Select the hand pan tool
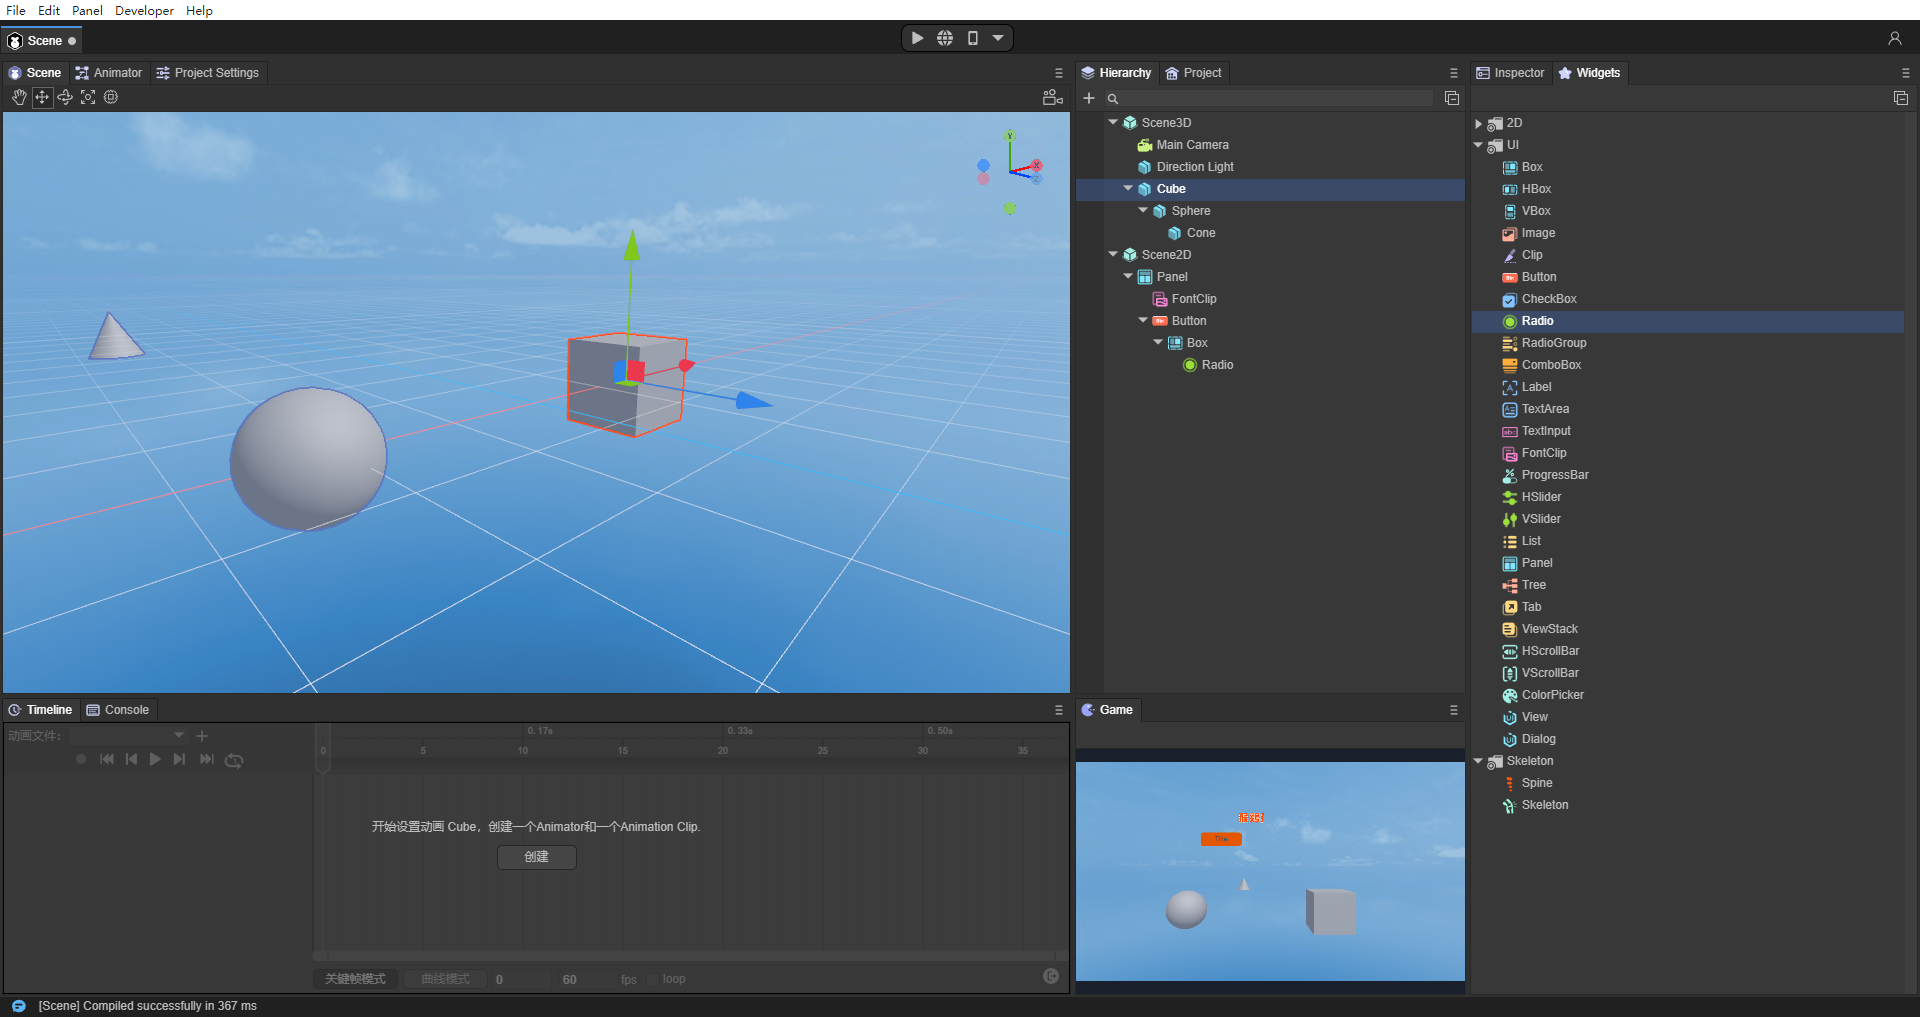This screenshot has width=1920, height=1017. [x=19, y=97]
